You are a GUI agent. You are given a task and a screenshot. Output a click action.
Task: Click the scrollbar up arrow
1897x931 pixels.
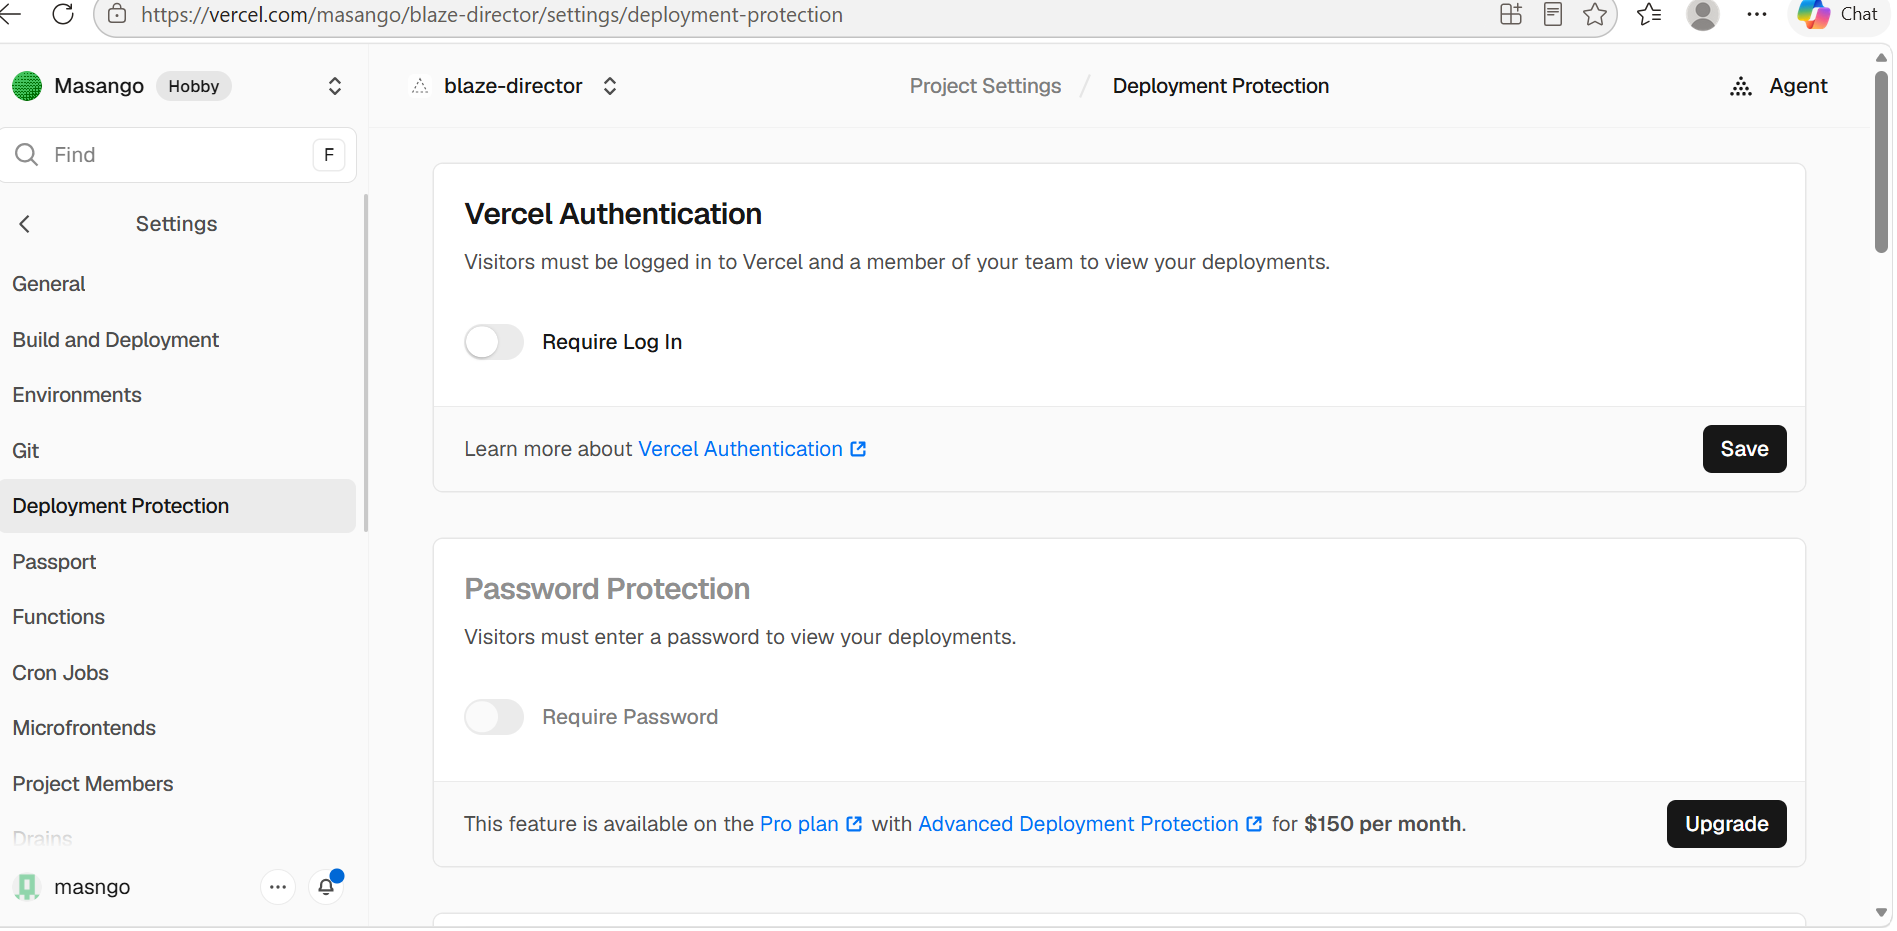coord(1881,57)
